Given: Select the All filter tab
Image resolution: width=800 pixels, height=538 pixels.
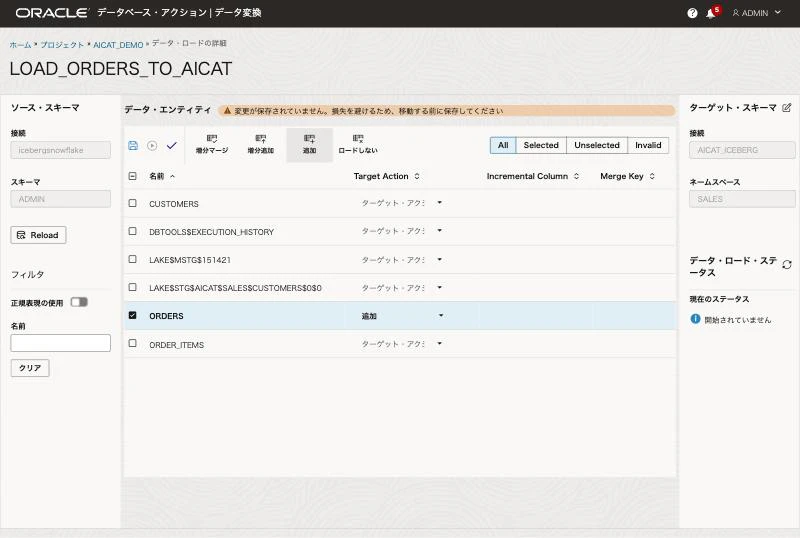Looking at the screenshot, I should pos(503,145).
